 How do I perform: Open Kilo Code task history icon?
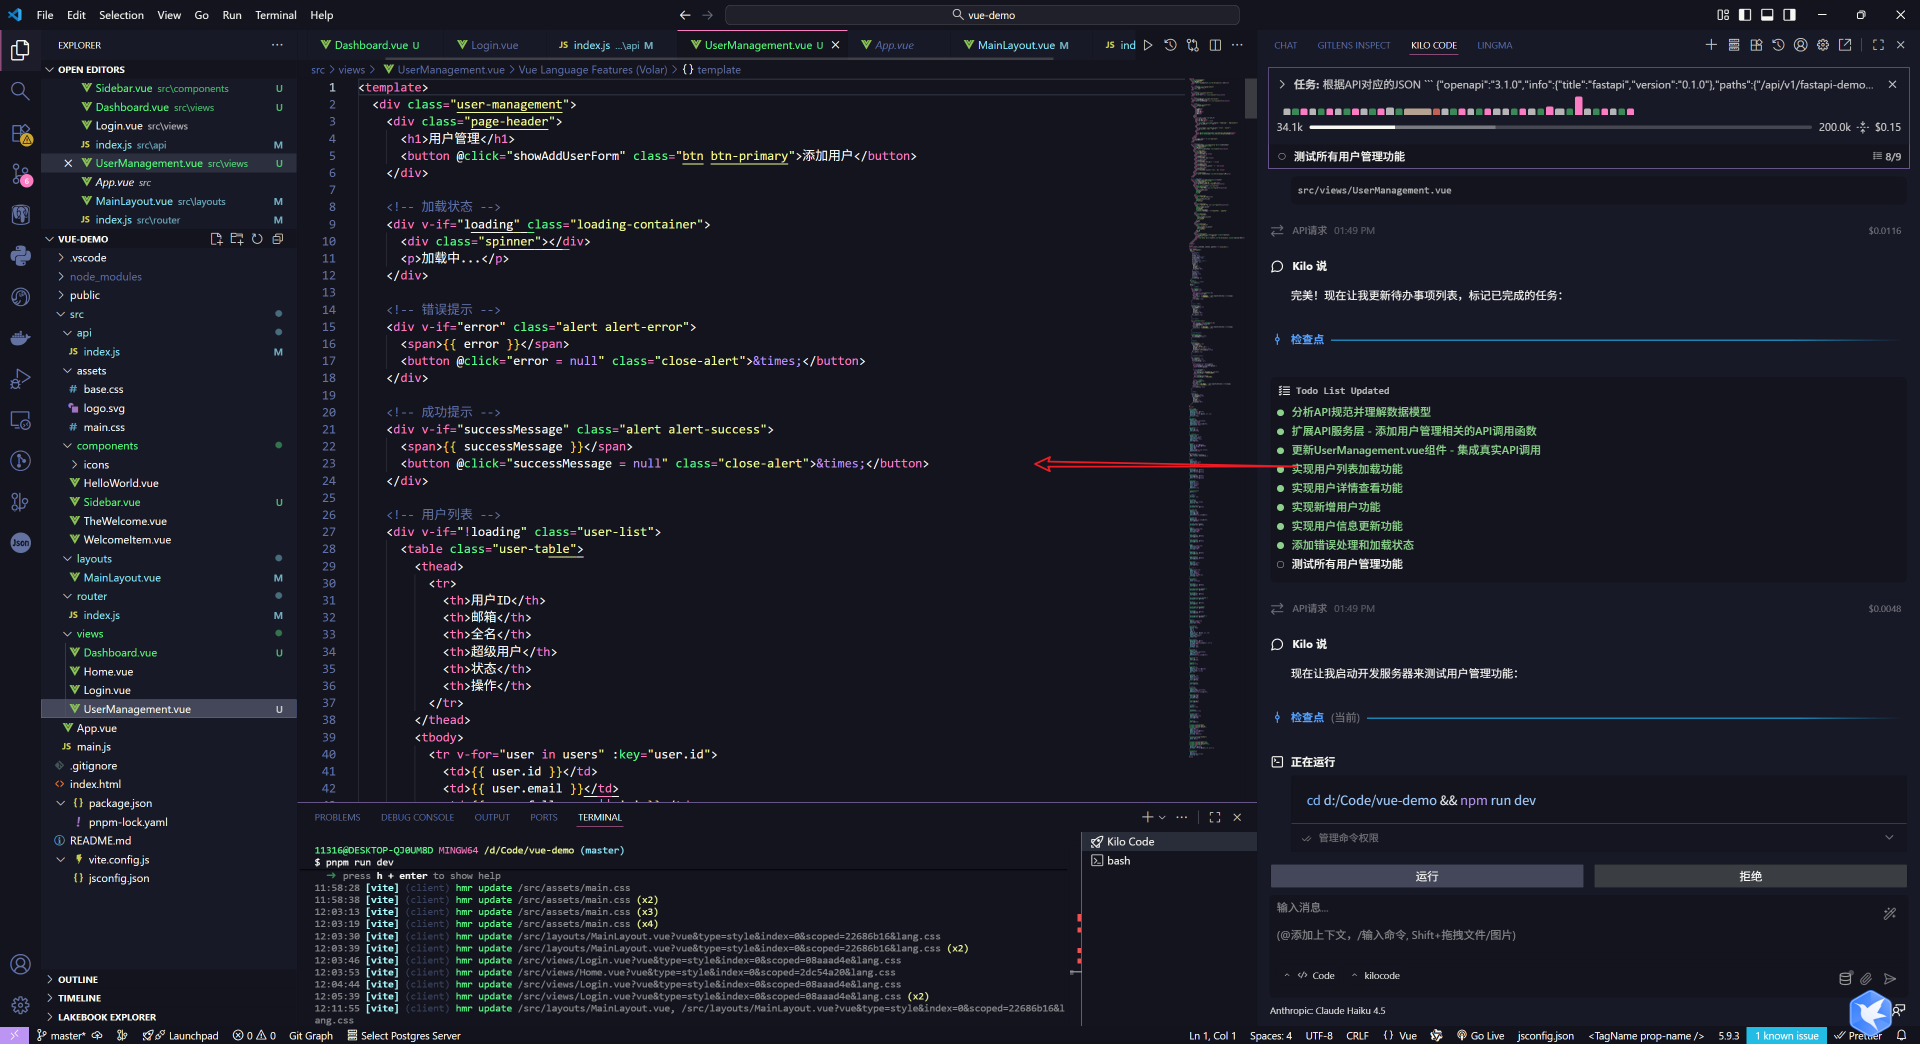1778,45
